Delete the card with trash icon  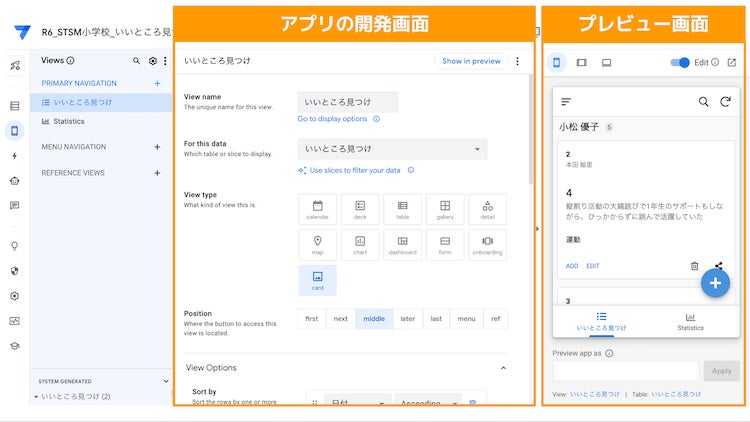695,266
